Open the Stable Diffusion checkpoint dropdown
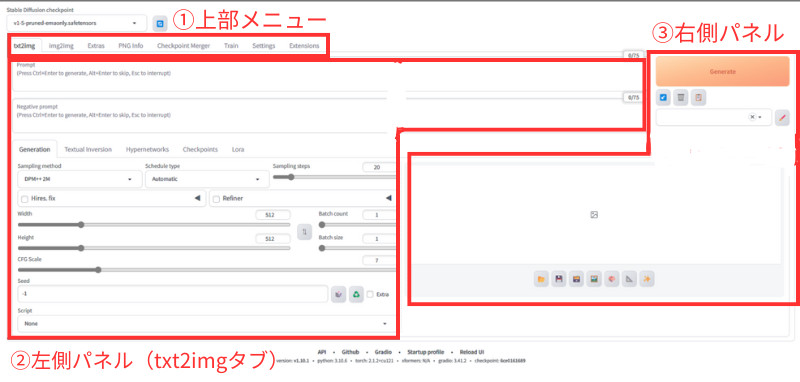This screenshot has height=382, width=800. coord(77,23)
